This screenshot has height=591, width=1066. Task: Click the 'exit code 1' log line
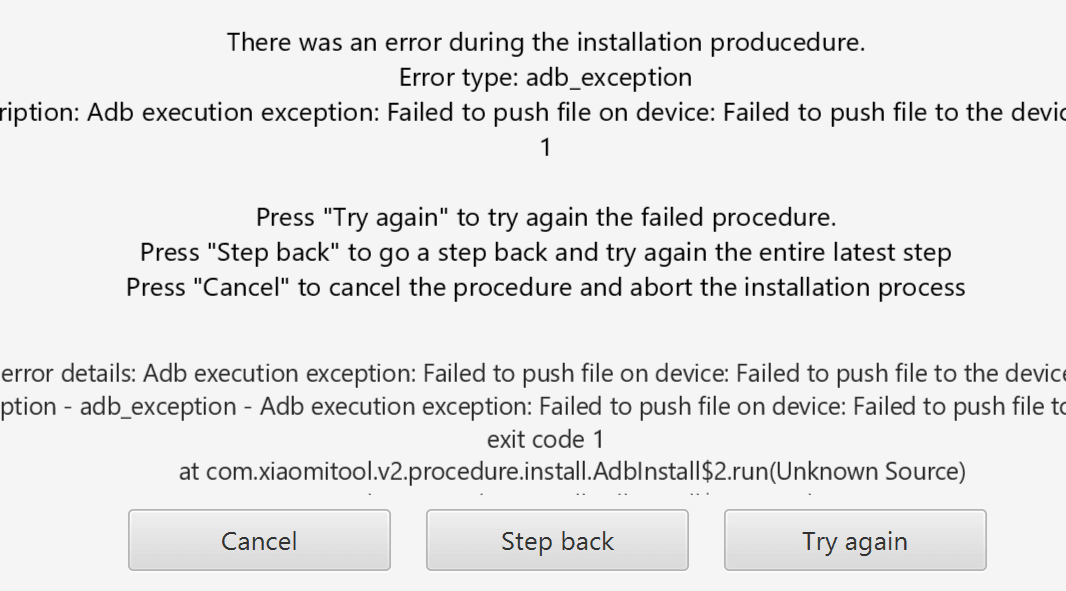click(545, 439)
